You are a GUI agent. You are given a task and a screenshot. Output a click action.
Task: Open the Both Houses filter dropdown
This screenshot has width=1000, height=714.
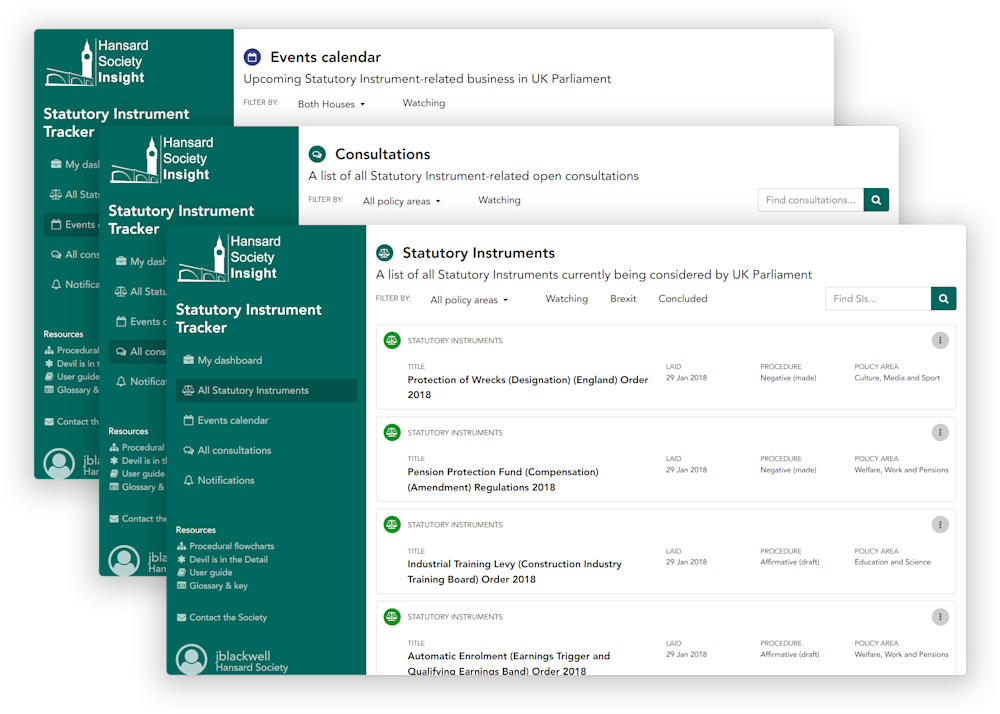pyautogui.click(x=330, y=103)
